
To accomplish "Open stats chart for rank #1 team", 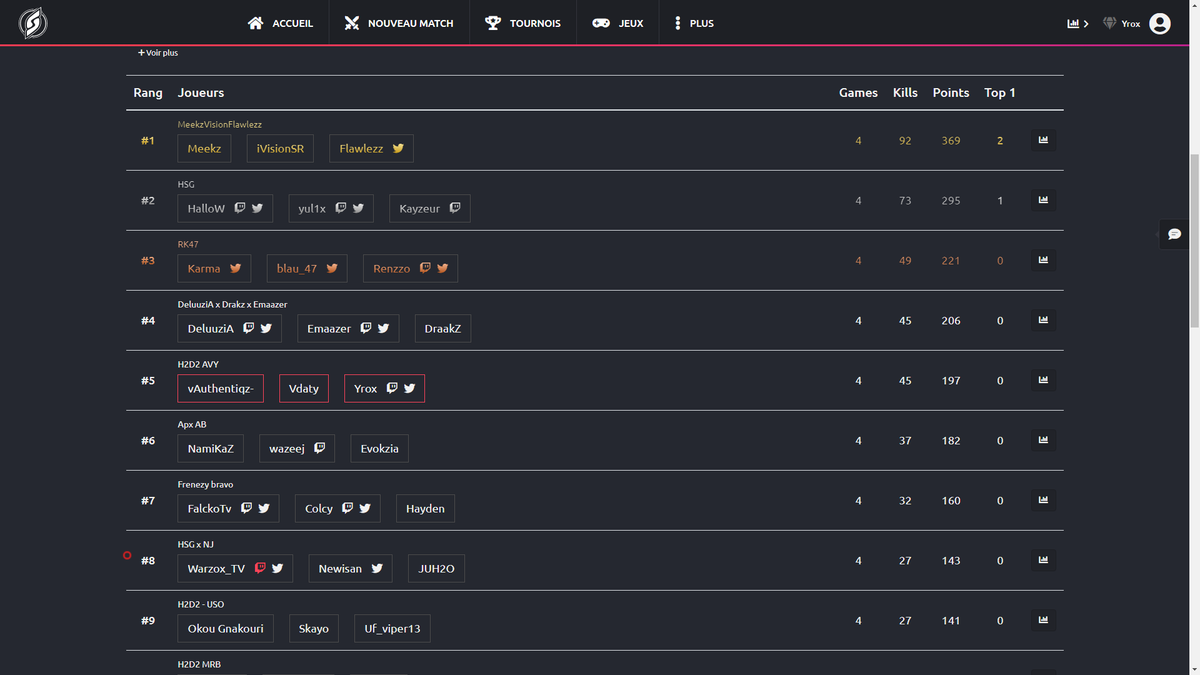I will coord(1043,140).
